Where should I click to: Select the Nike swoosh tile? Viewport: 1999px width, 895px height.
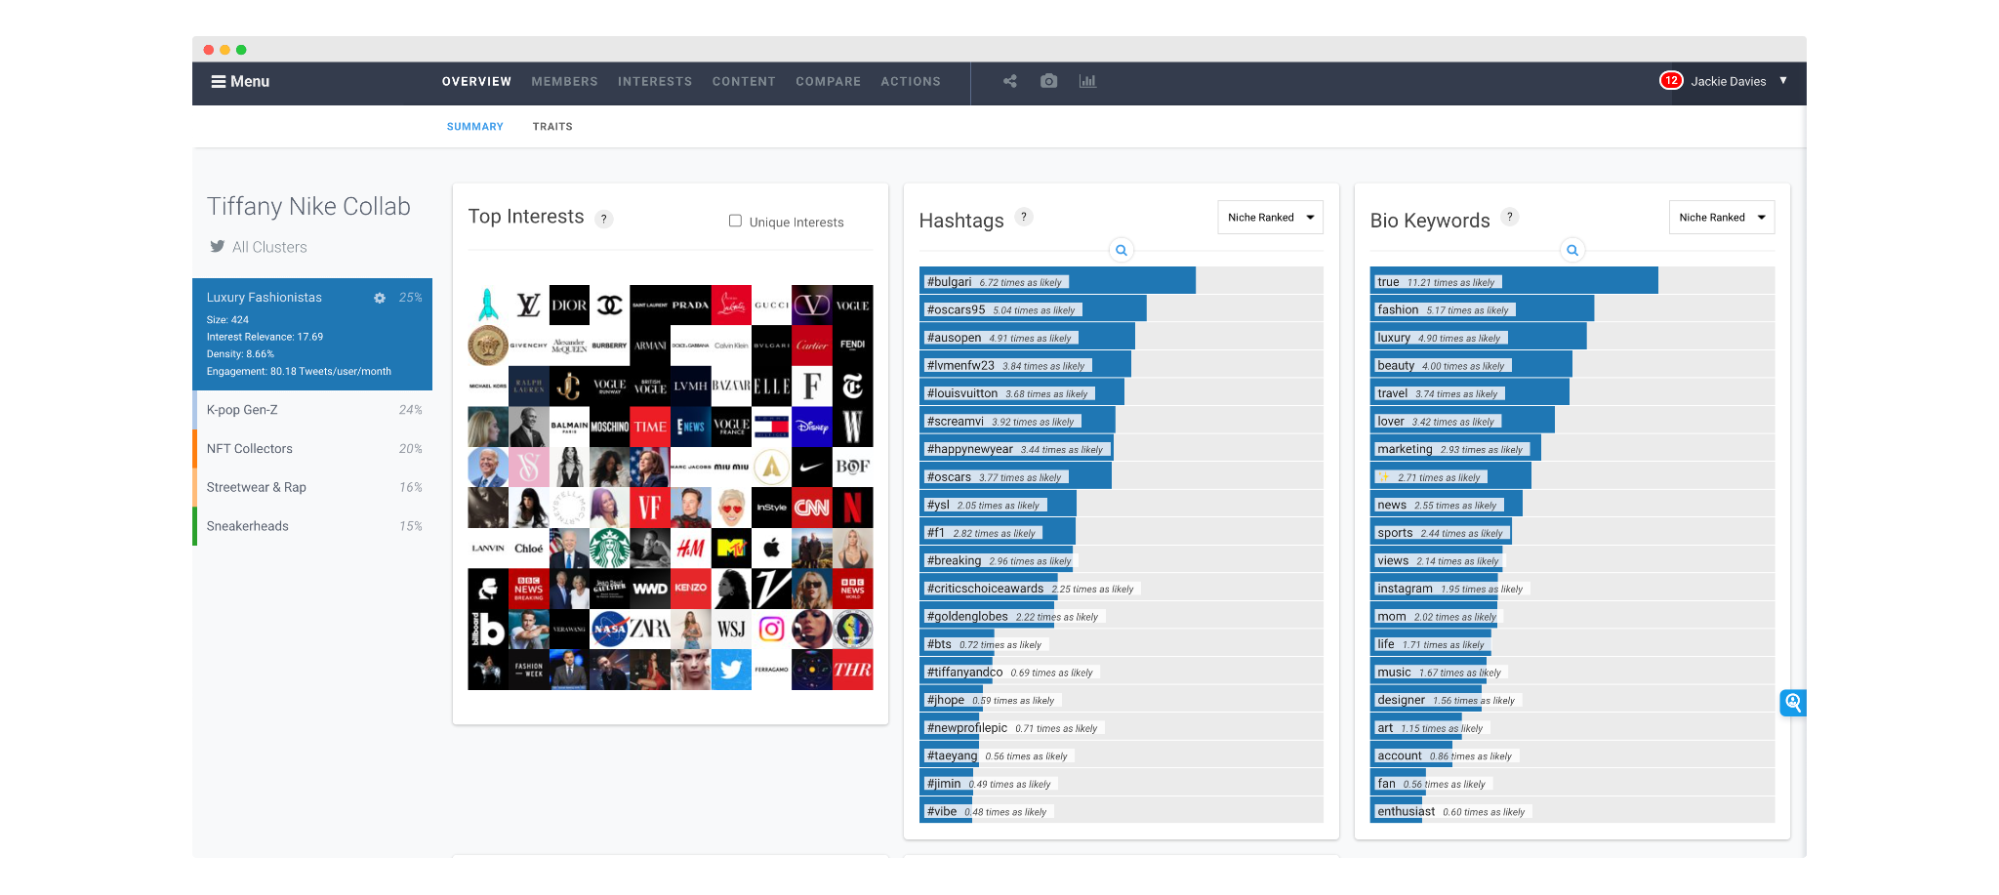point(811,467)
